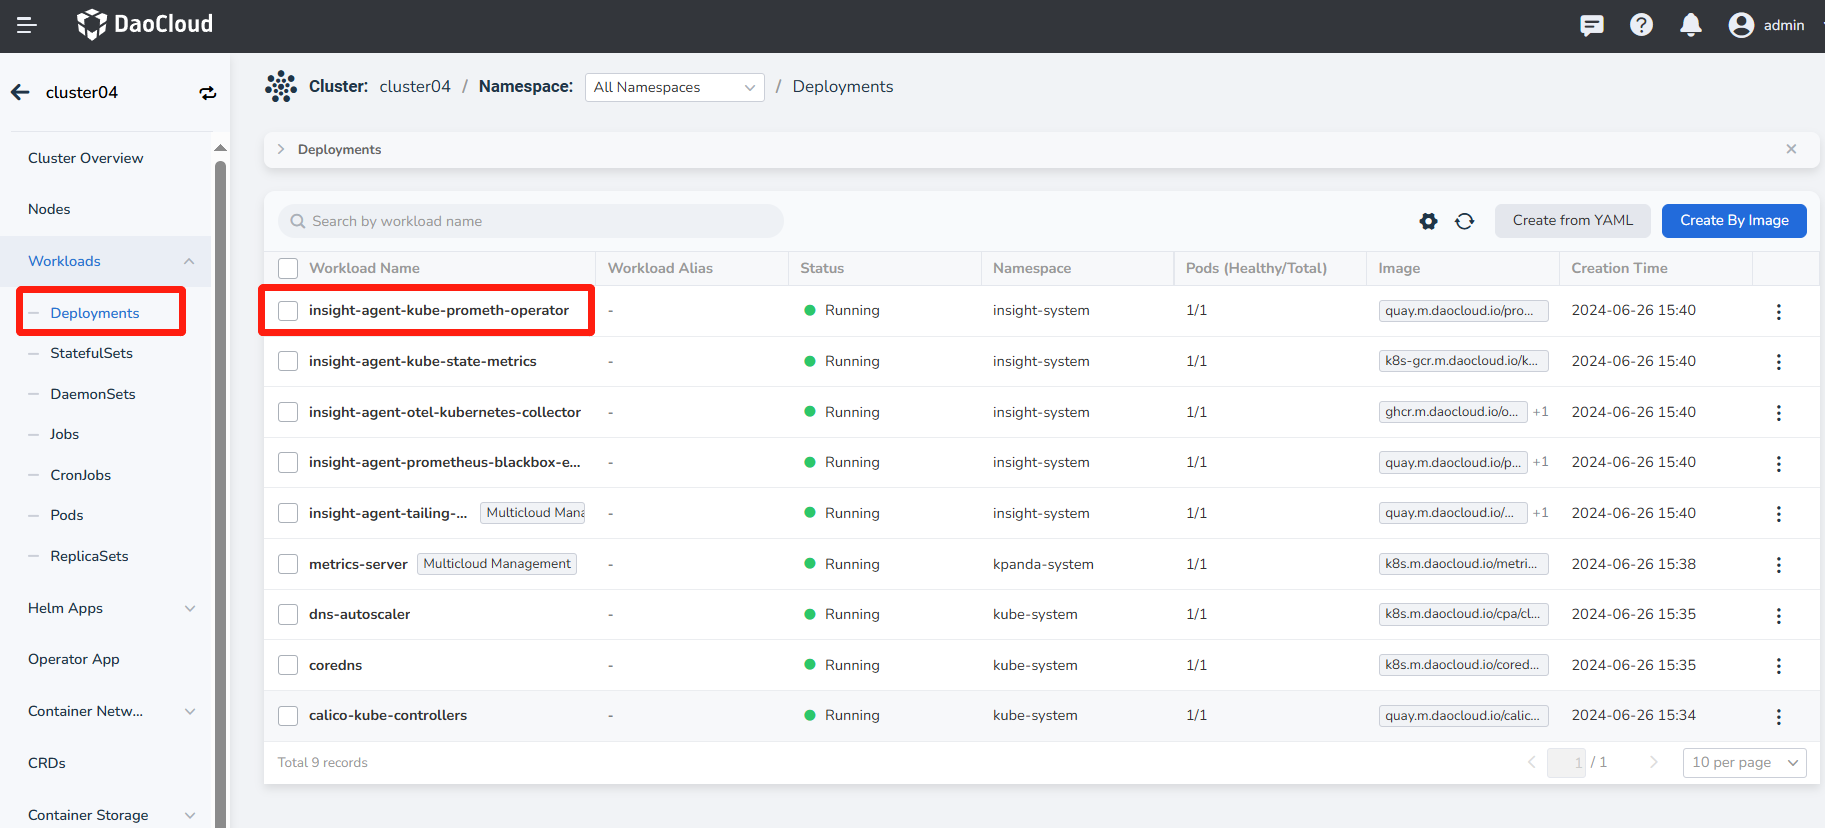Image resolution: width=1825 pixels, height=828 pixels.
Task: Open the more actions menu for coredns
Action: click(x=1778, y=666)
